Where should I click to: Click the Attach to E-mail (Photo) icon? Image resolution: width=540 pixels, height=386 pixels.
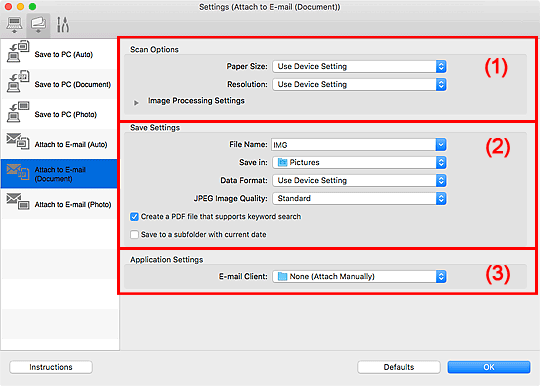click(x=18, y=201)
